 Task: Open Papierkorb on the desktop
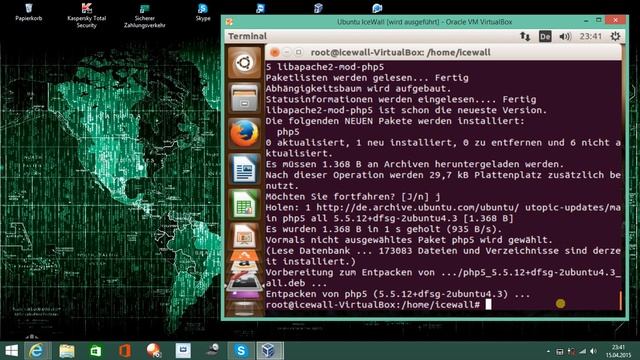coord(29,12)
